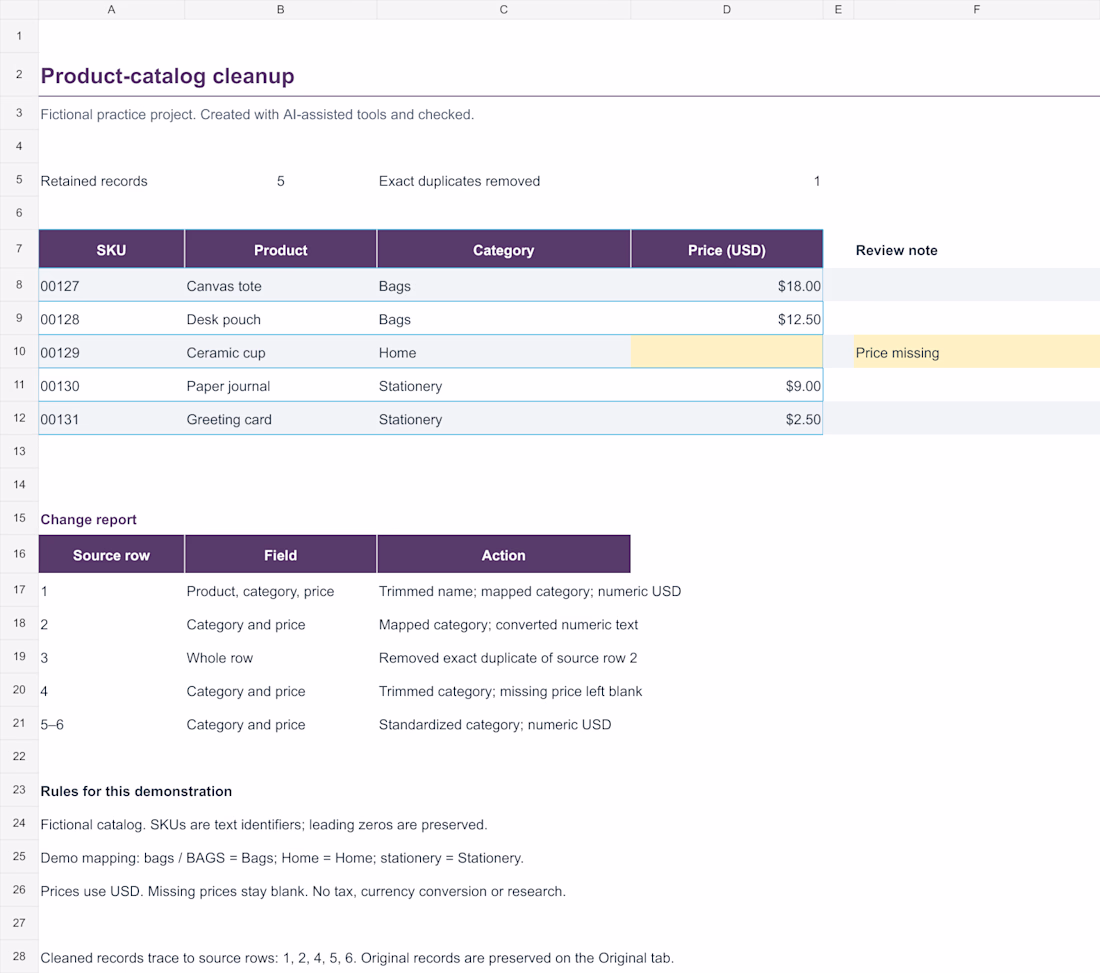Click 'Rules for this demonstration' heading
The height and width of the screenshot is (973, 1100).
pos(136,791)
